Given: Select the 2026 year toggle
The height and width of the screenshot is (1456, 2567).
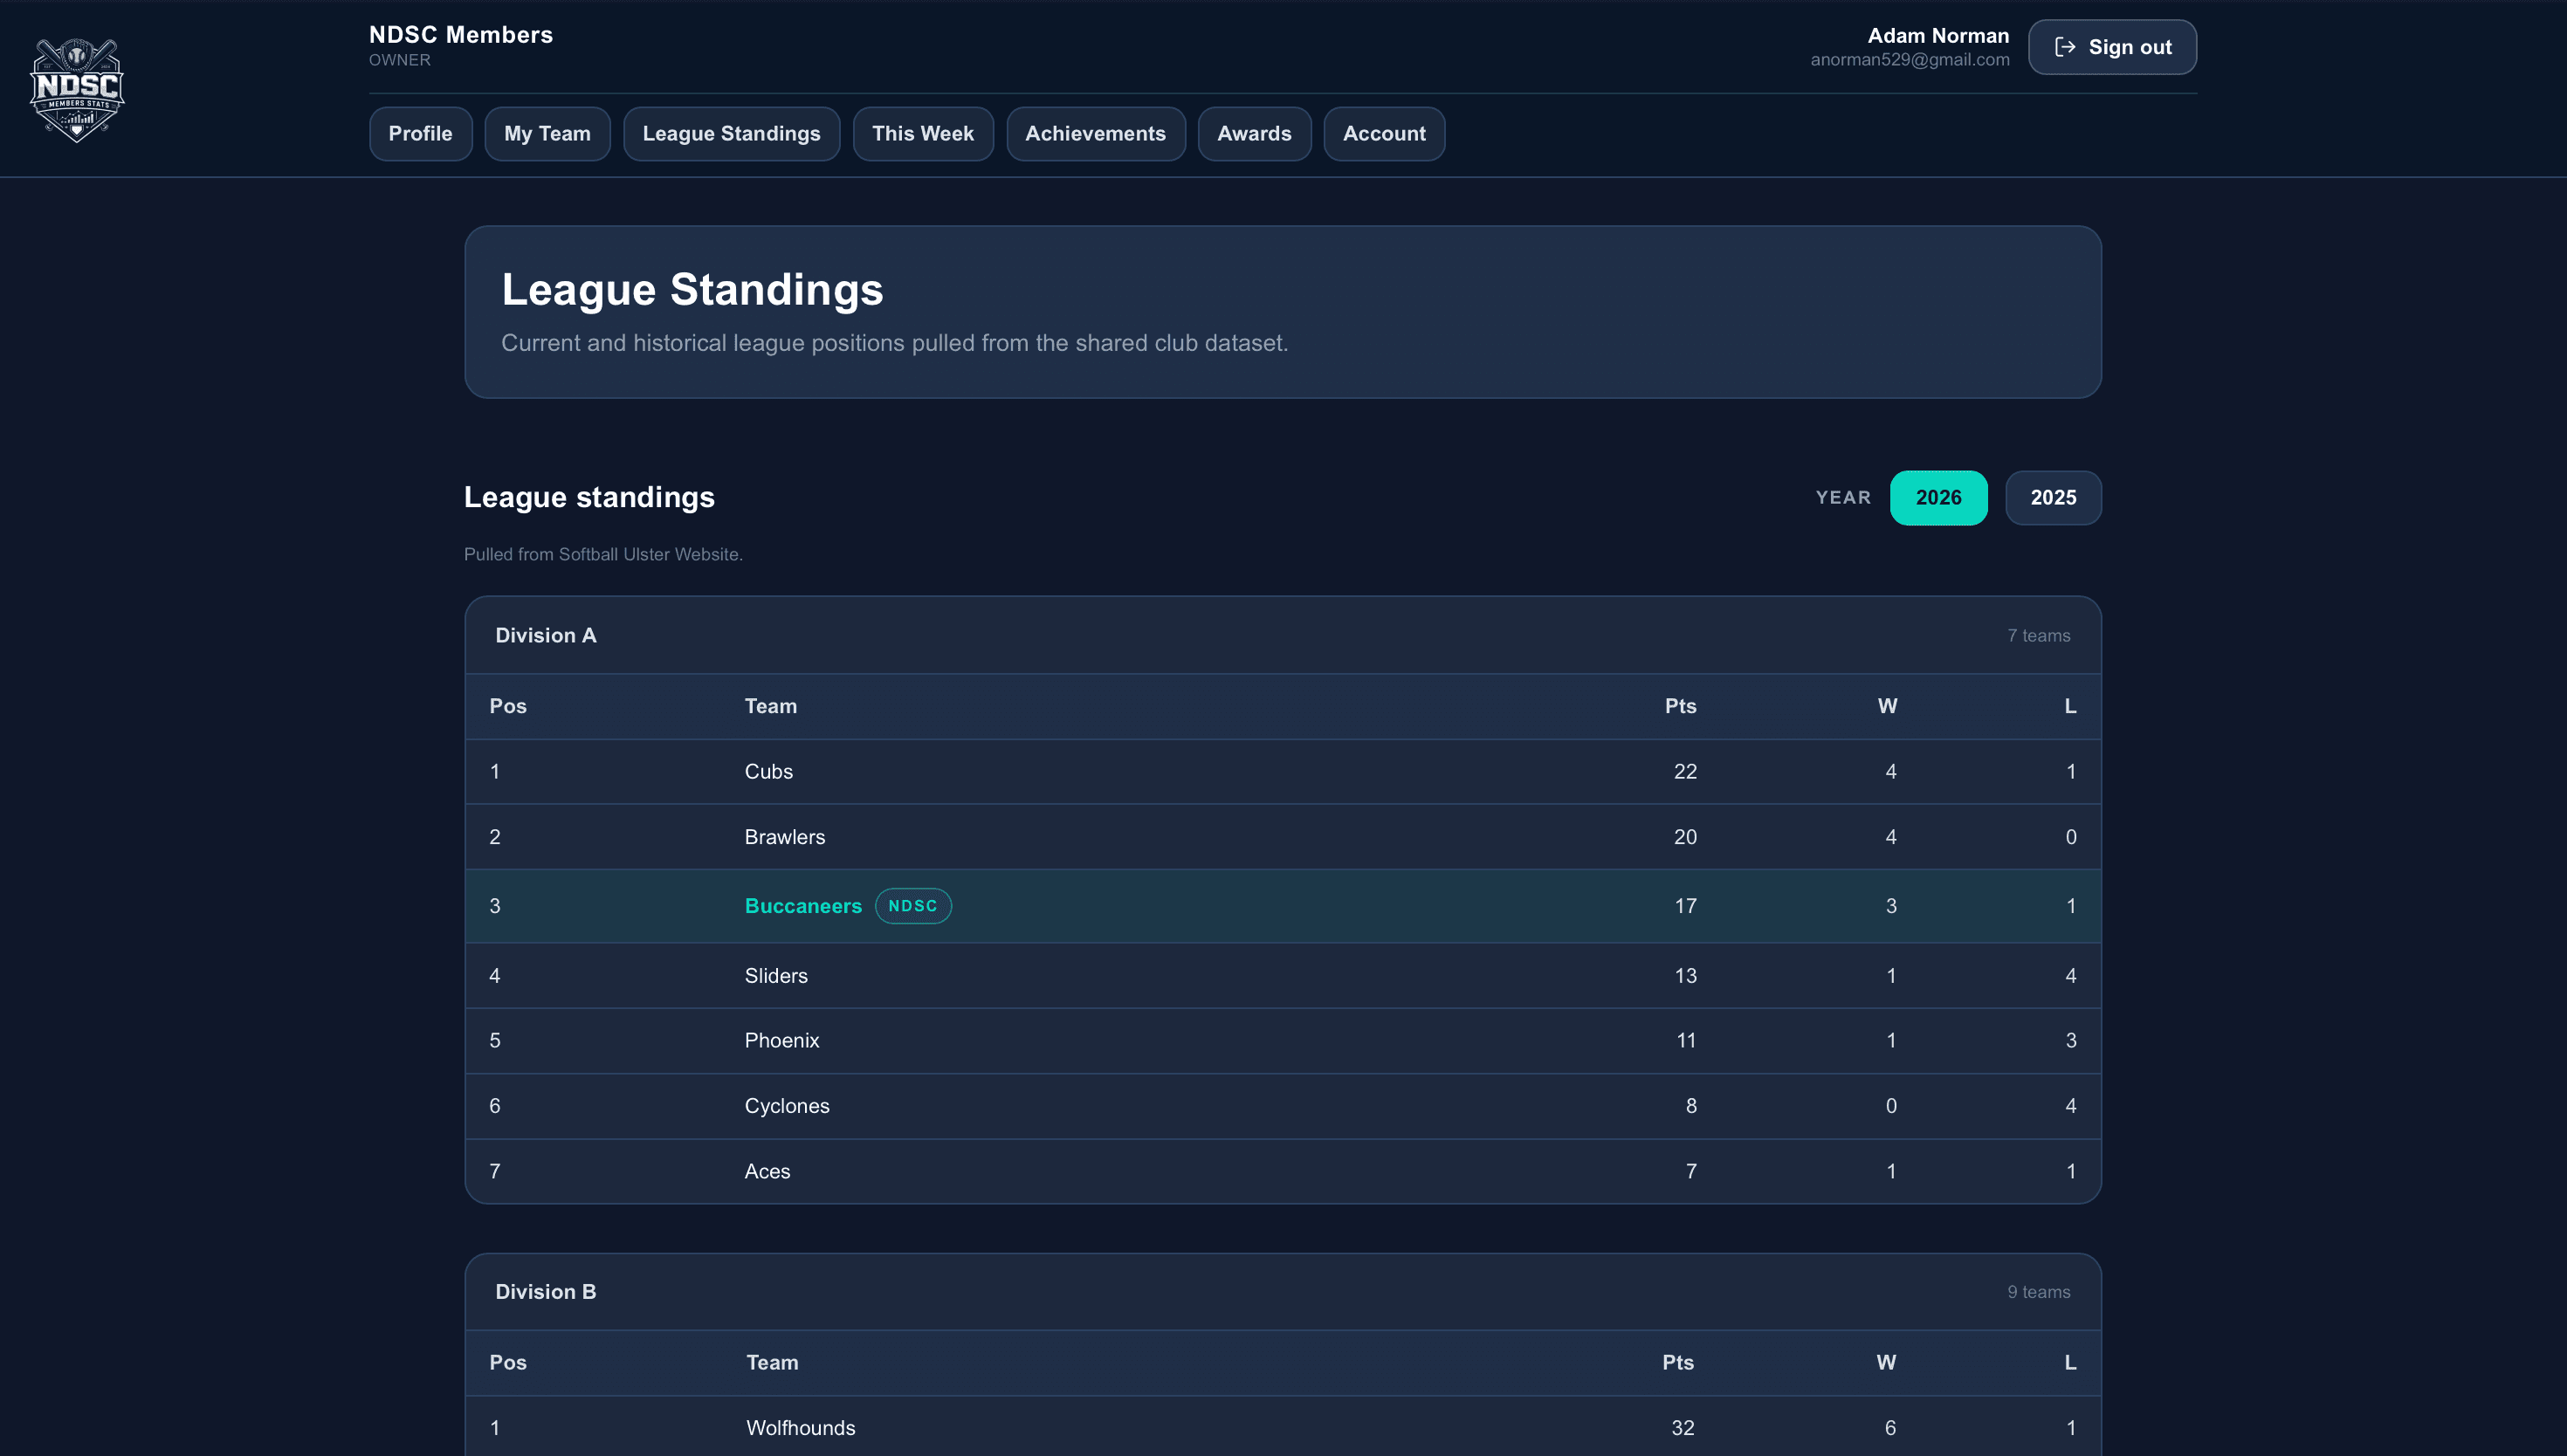Looking at the screenshot, I should 1938,497.
